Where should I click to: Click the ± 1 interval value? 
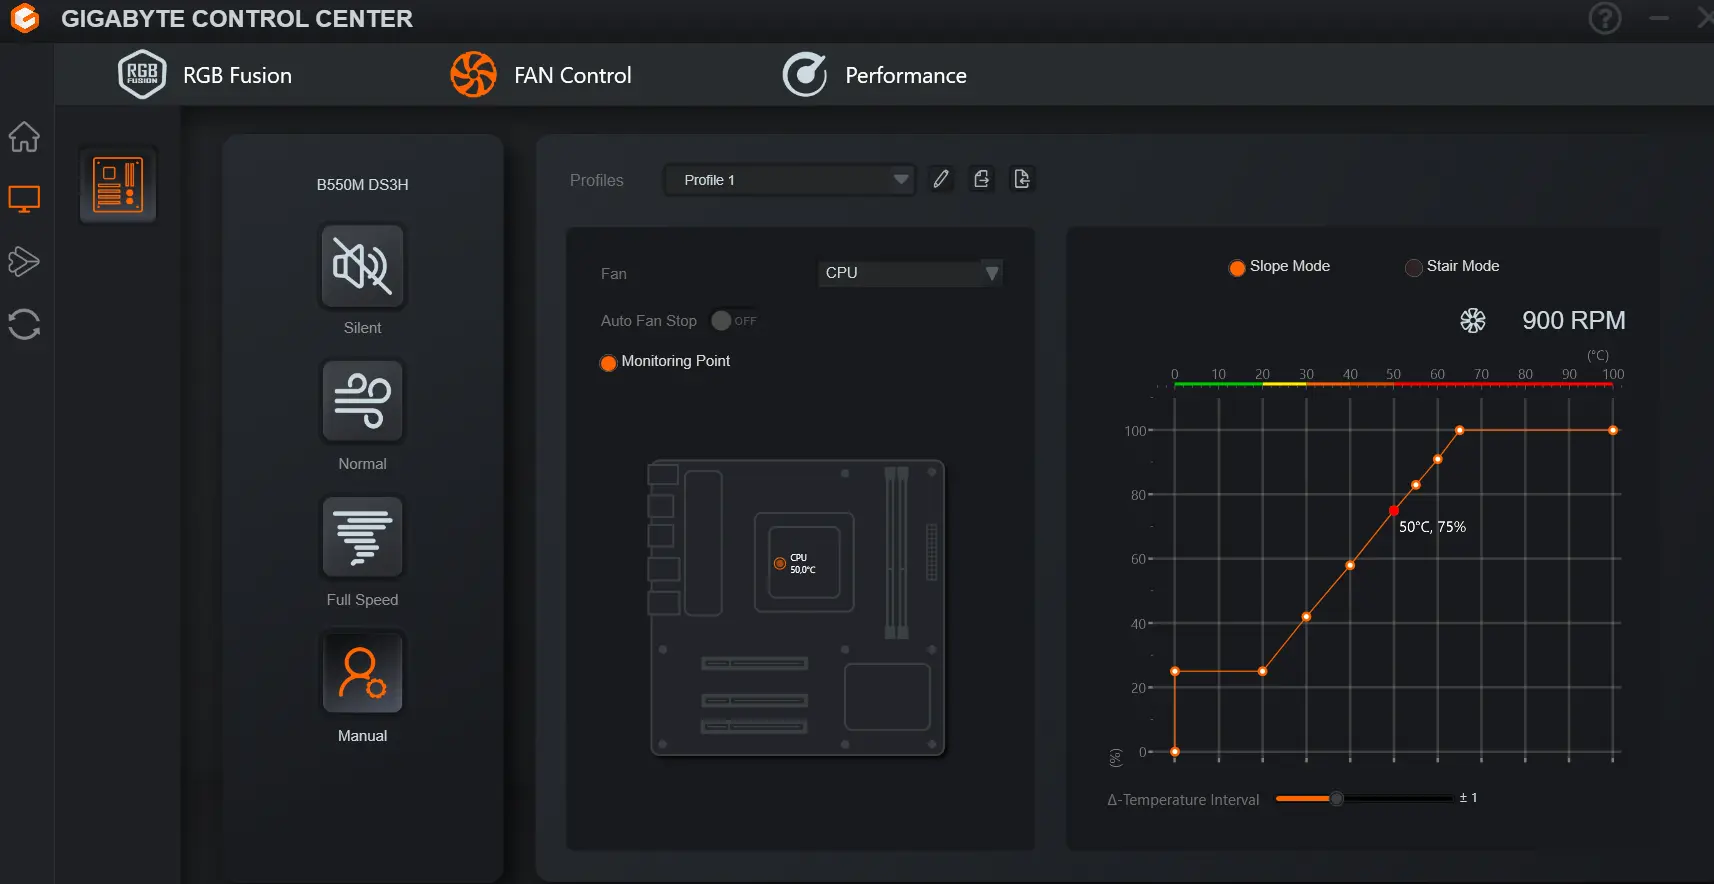(1468, 798)
